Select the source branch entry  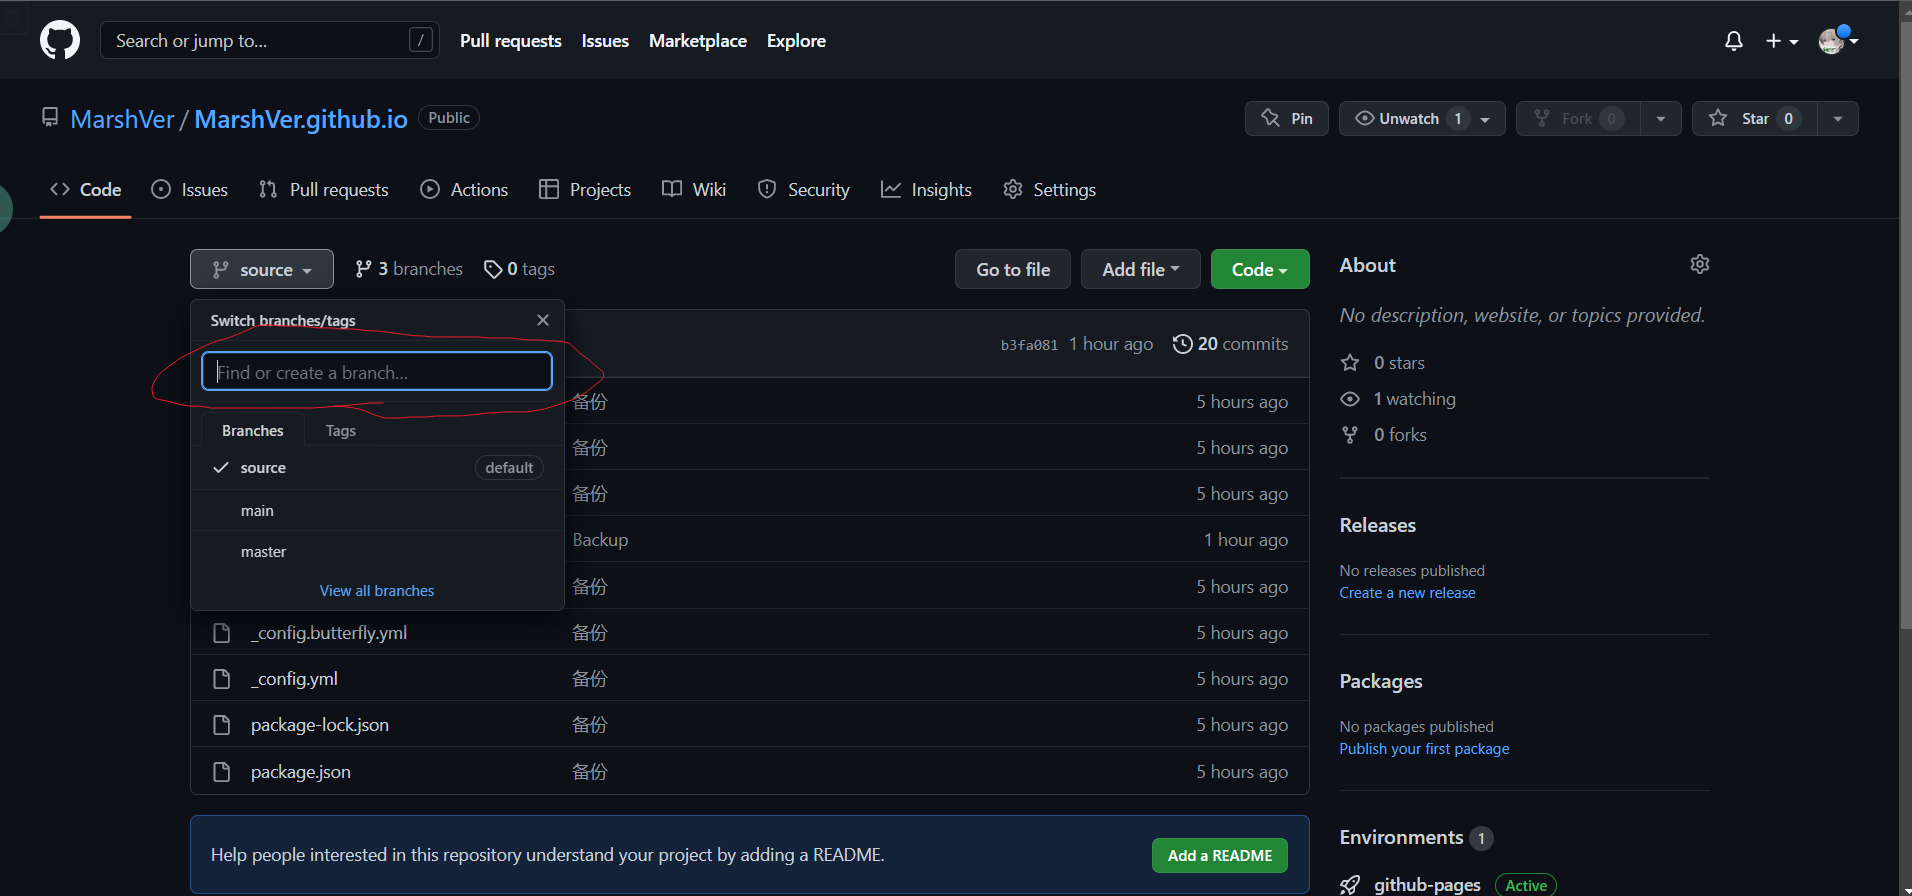click(x=378, y=468)
